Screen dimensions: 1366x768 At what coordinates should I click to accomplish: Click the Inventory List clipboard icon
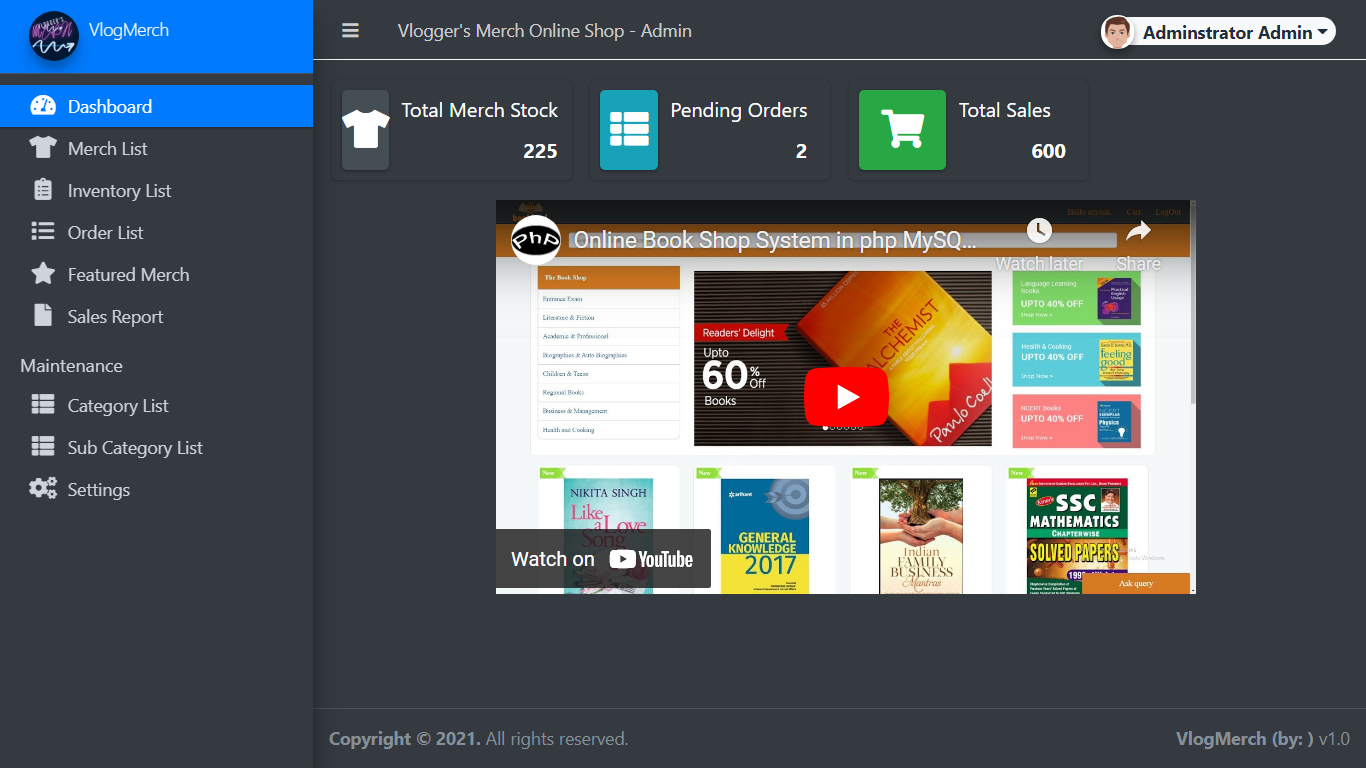[x=43, y=190]
